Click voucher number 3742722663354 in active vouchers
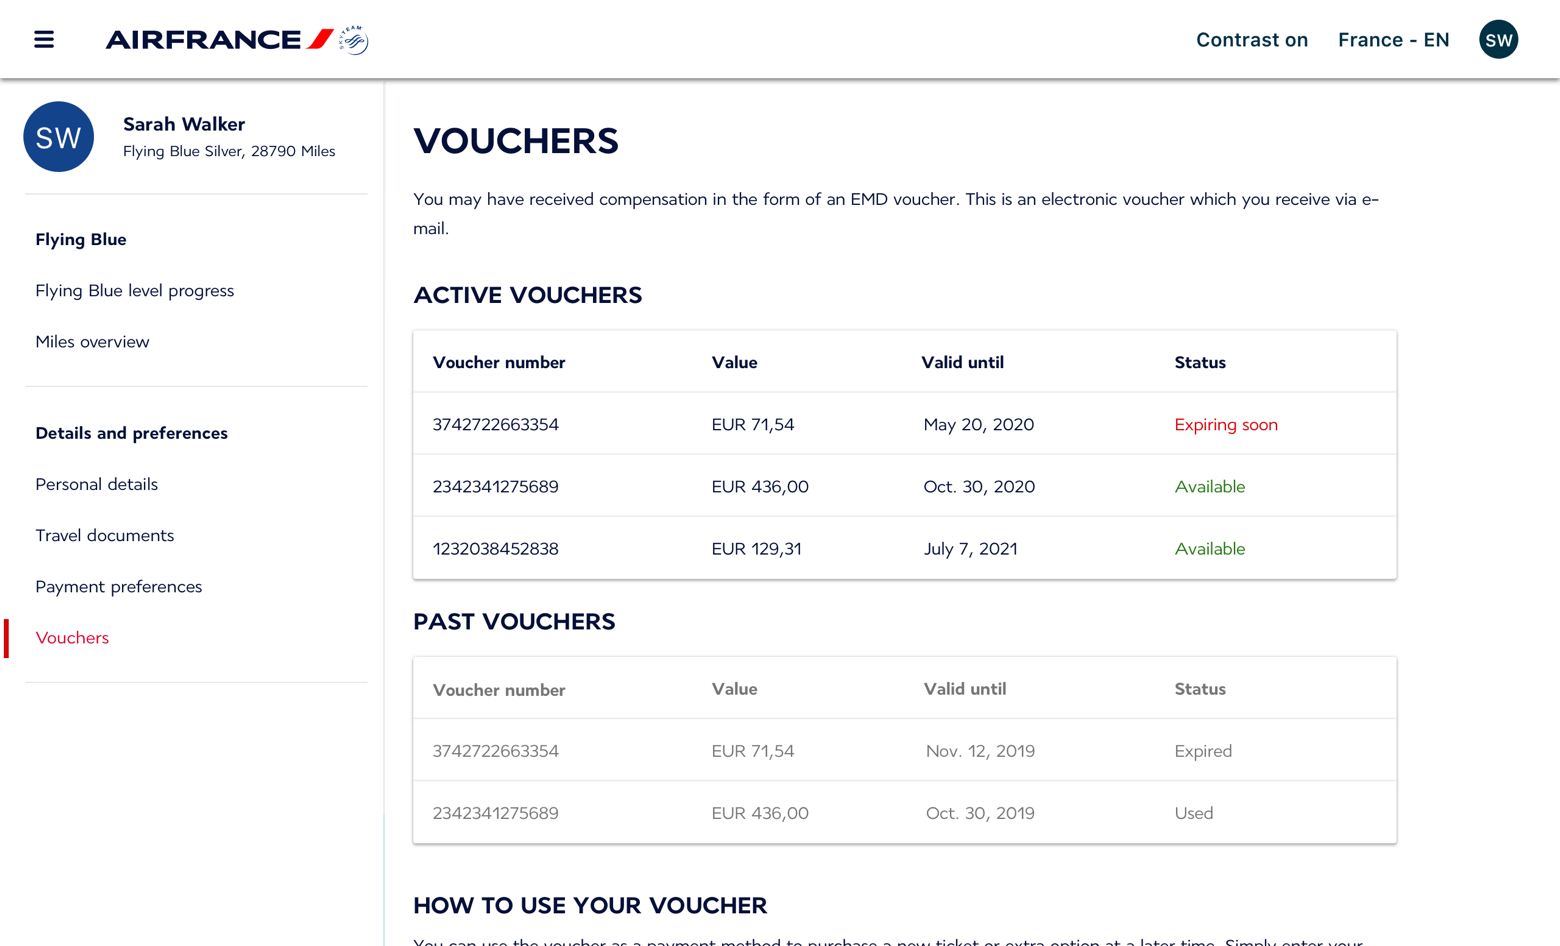This screenshot has width=1560, height=946. (x=495, y=425)
